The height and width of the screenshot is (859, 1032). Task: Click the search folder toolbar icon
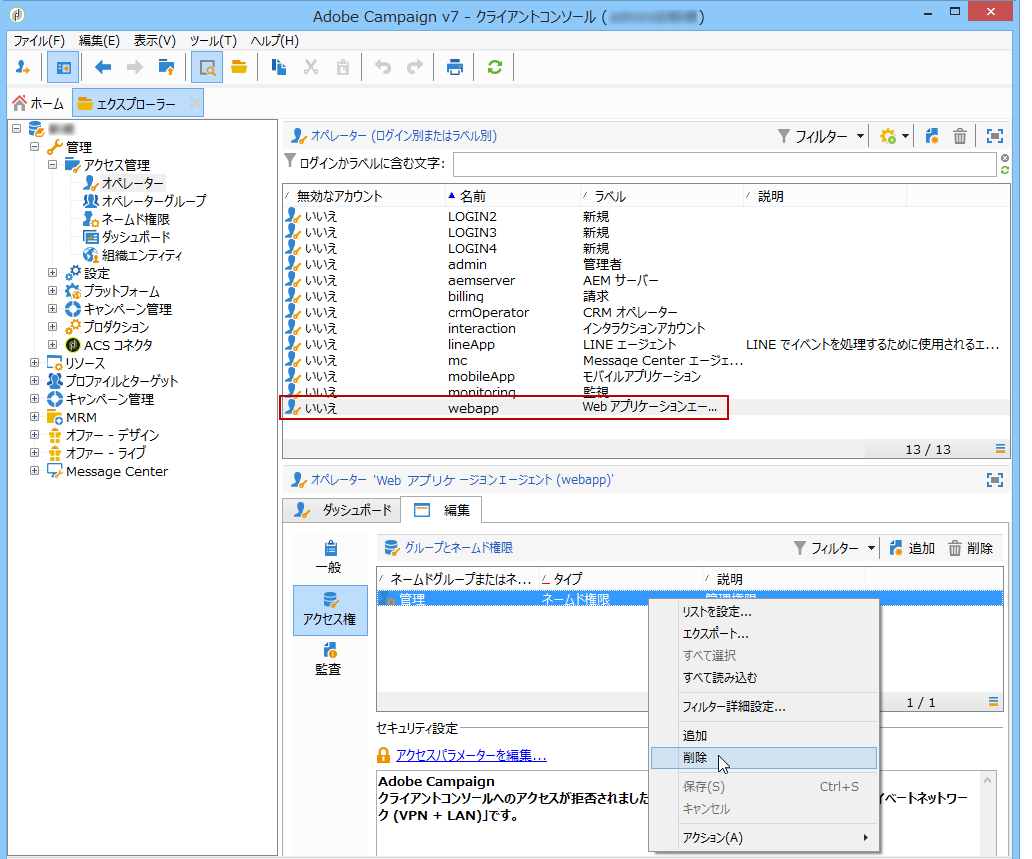click(207, 67)
